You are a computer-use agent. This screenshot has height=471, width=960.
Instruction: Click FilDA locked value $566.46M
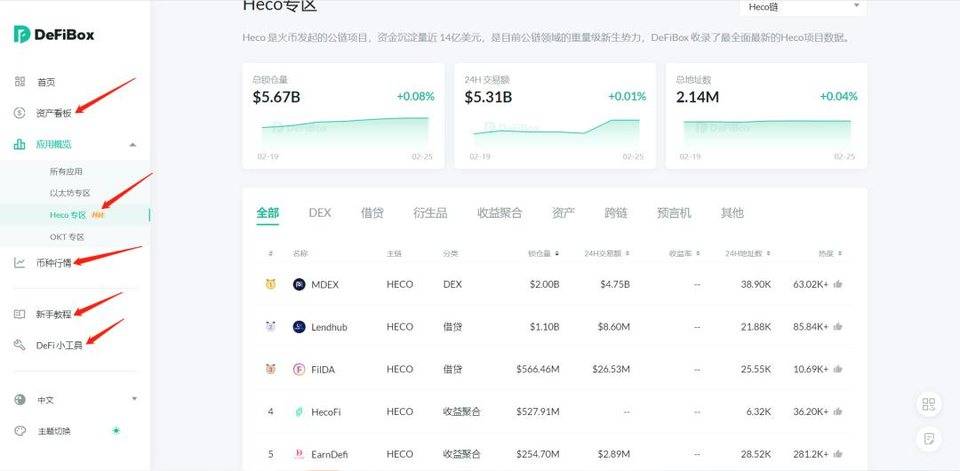(538, 369)
